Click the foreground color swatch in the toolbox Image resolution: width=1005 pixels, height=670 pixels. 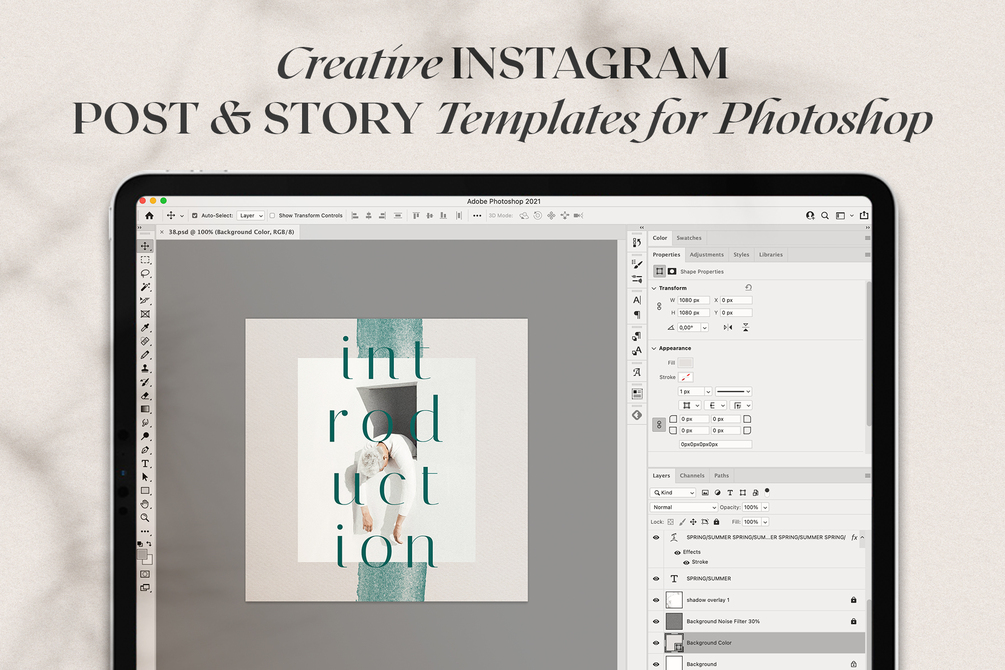pyautogui.click(x=142, y=554)
